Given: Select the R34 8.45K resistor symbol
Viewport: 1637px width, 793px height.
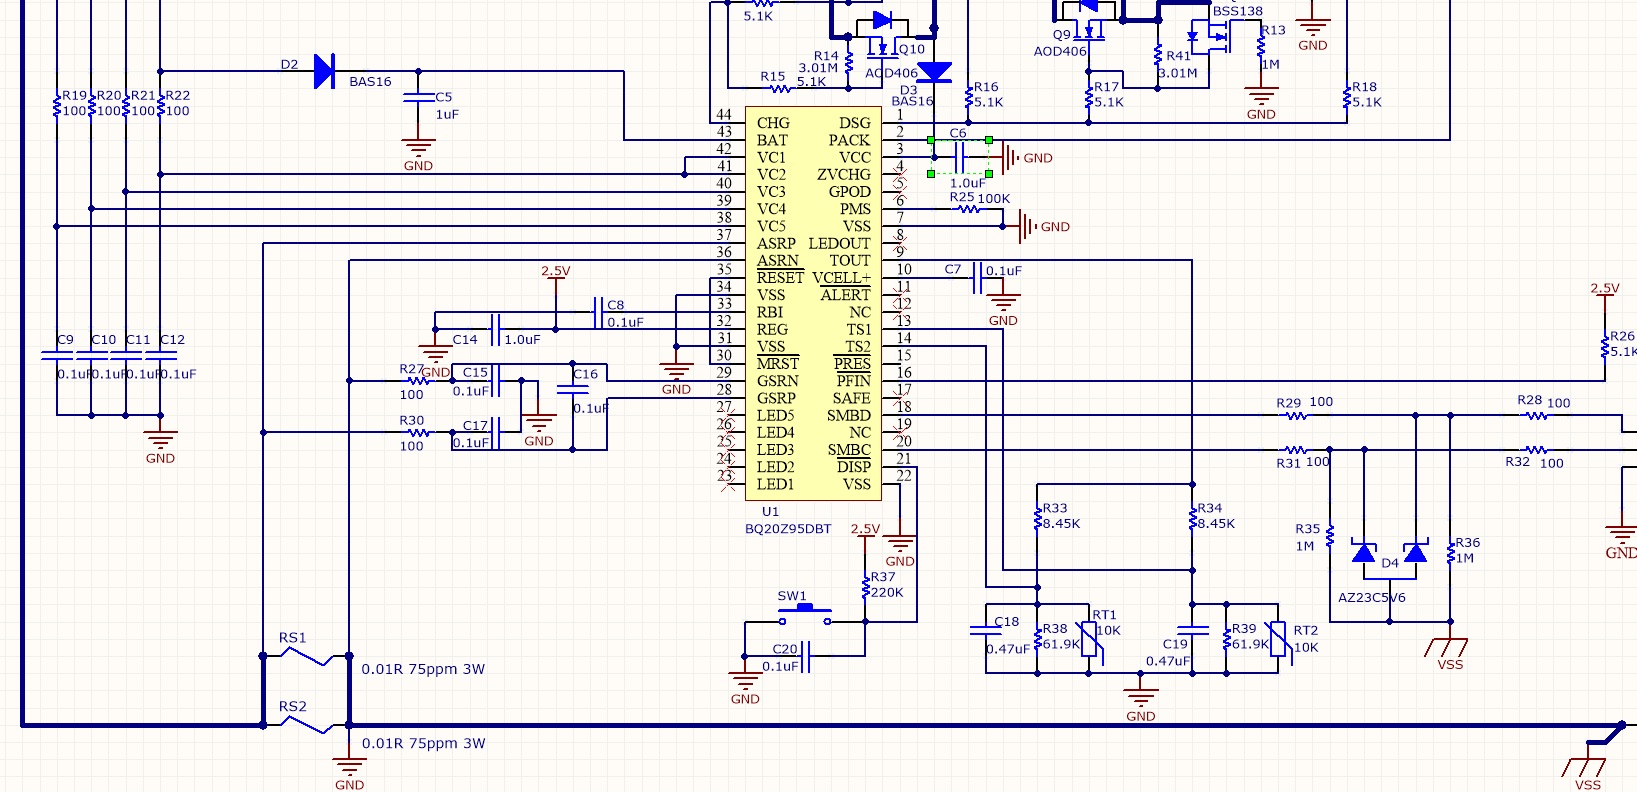Looking at the screenshot, I should tap(1192, 518).
